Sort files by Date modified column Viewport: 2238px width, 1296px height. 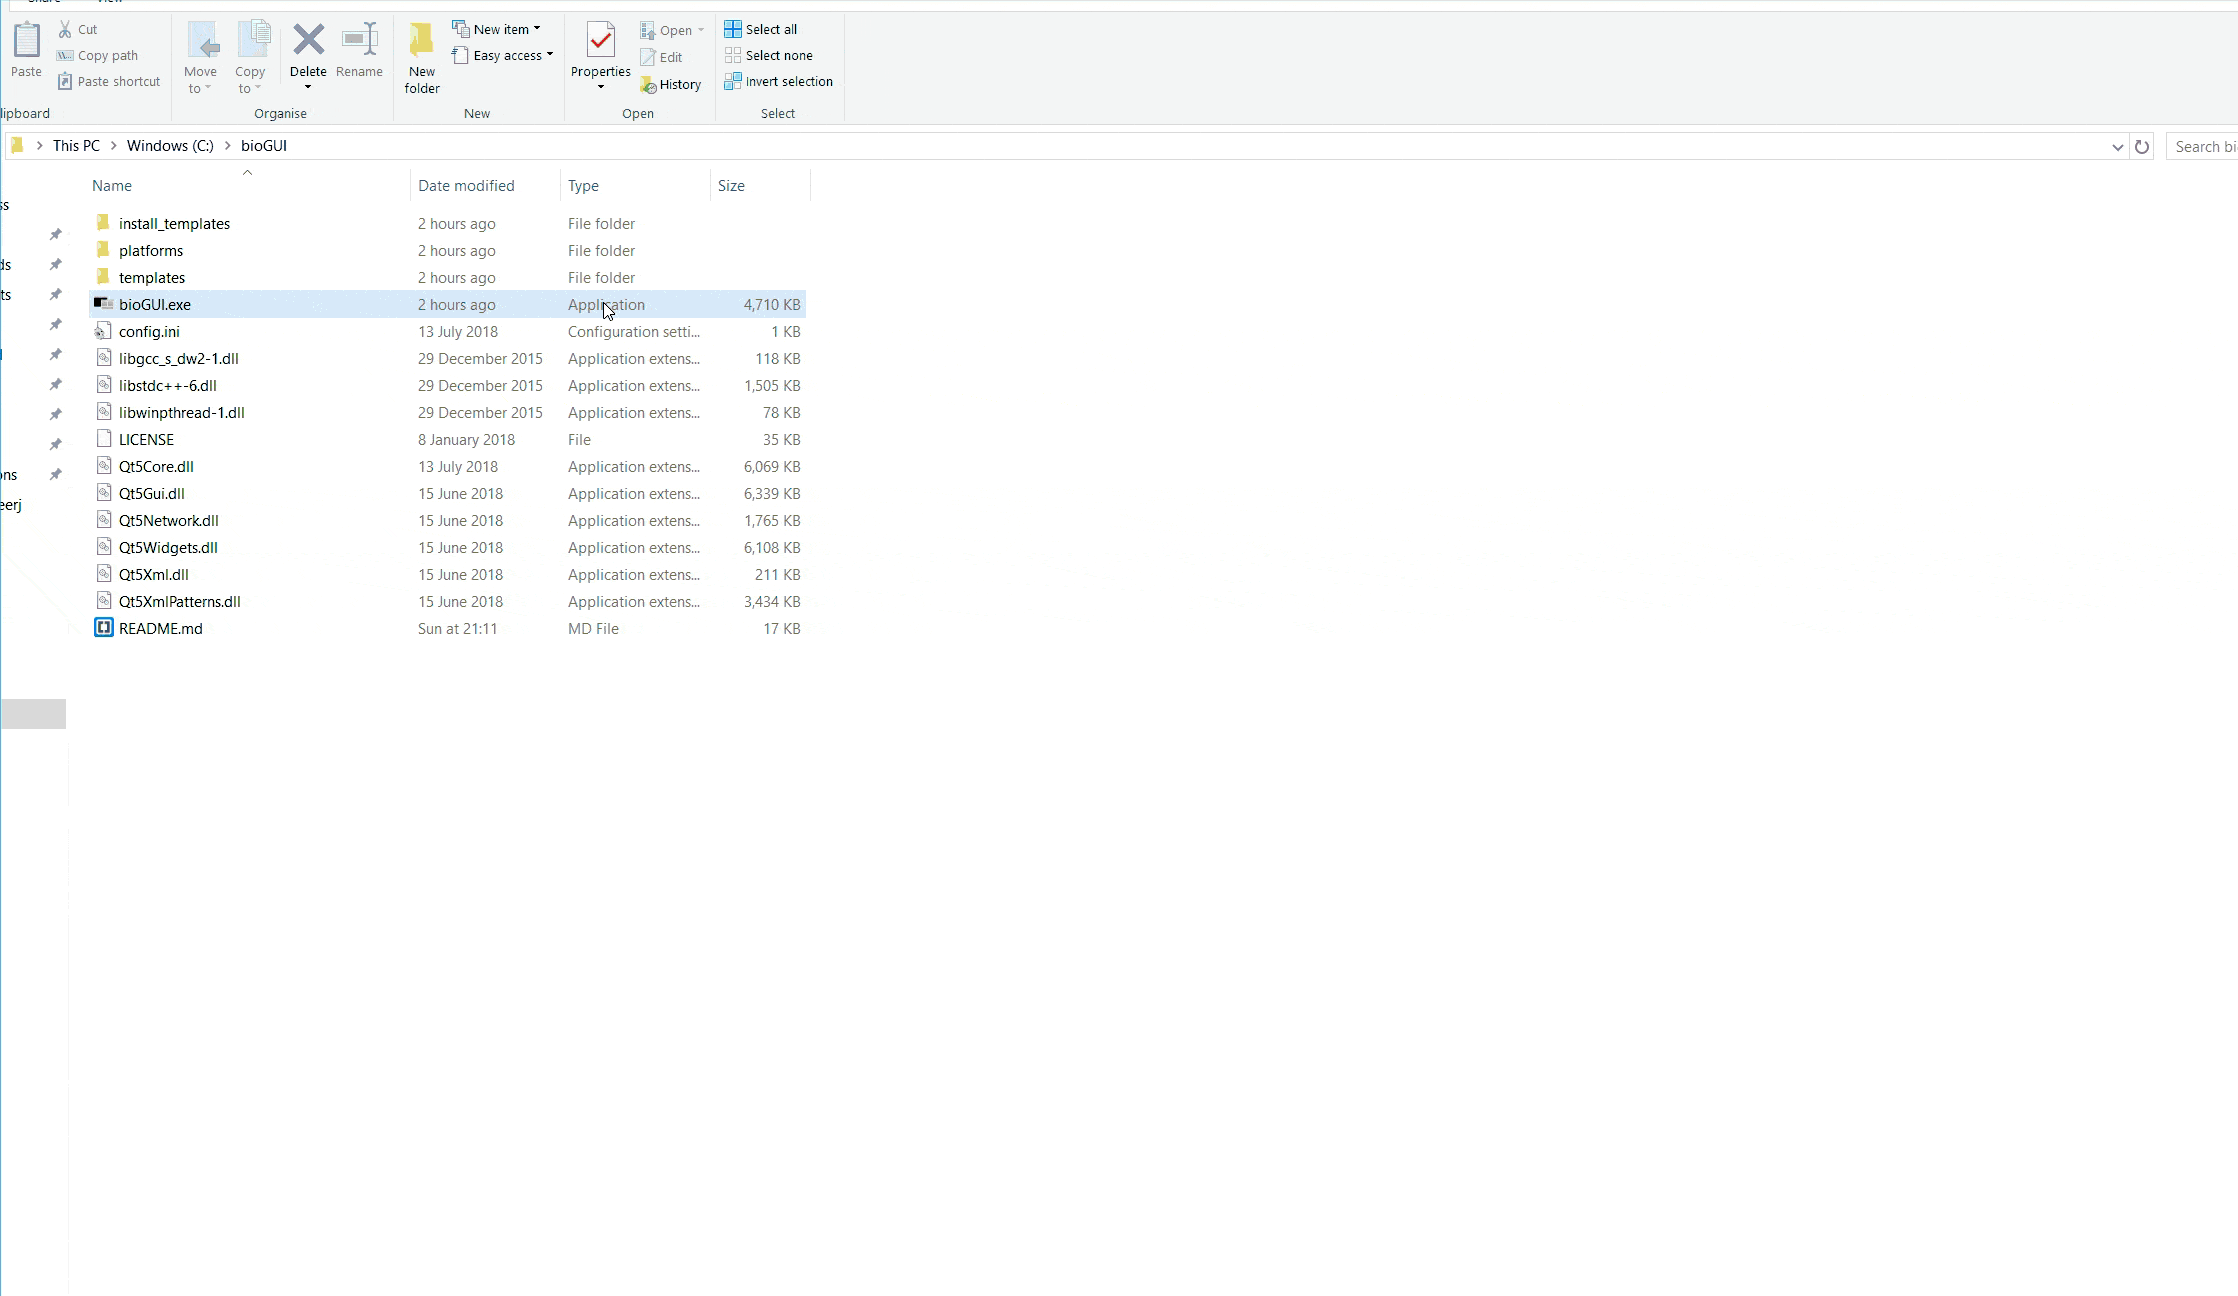click(466, 186)
